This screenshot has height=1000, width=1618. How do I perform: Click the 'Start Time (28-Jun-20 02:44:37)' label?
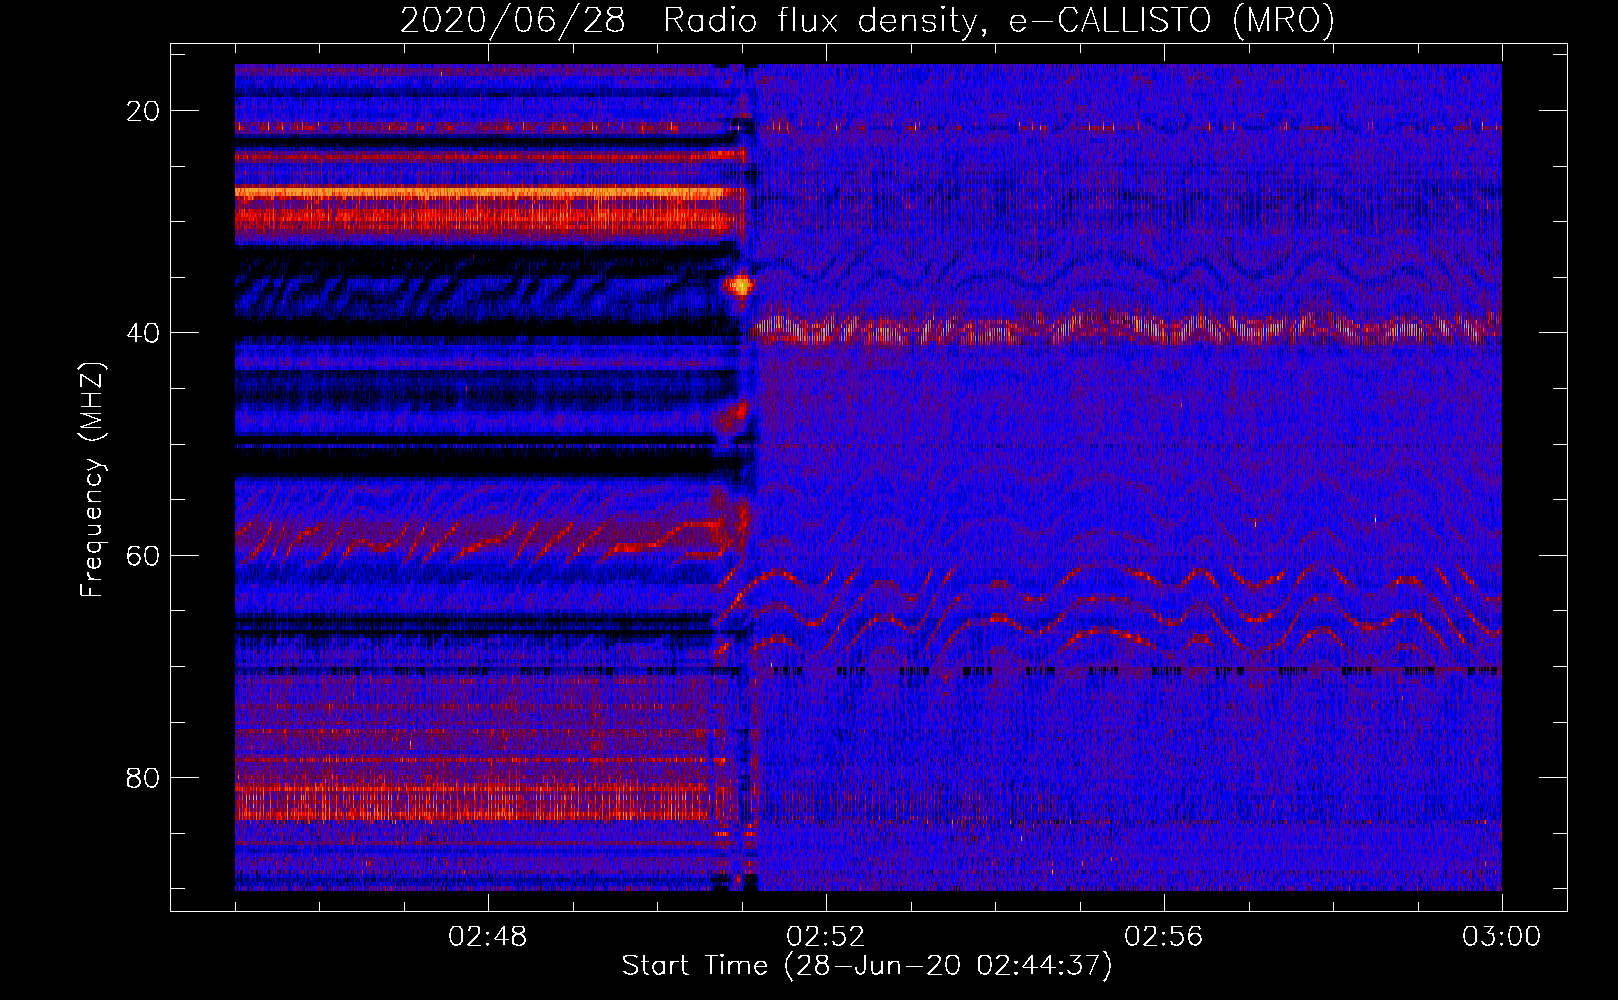(867, 966)
